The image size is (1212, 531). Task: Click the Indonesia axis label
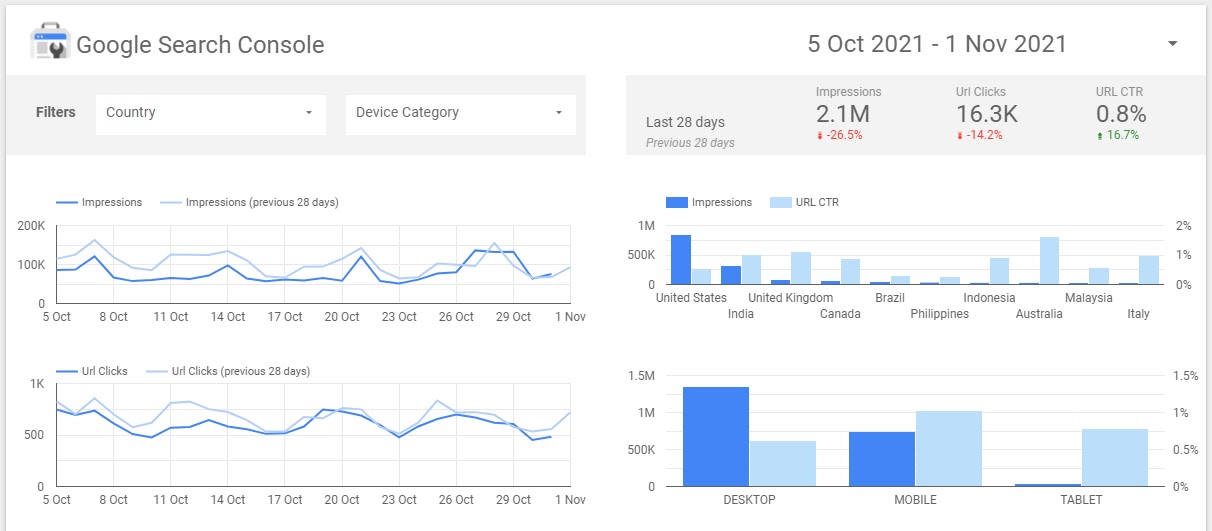[x=990, y=298]
